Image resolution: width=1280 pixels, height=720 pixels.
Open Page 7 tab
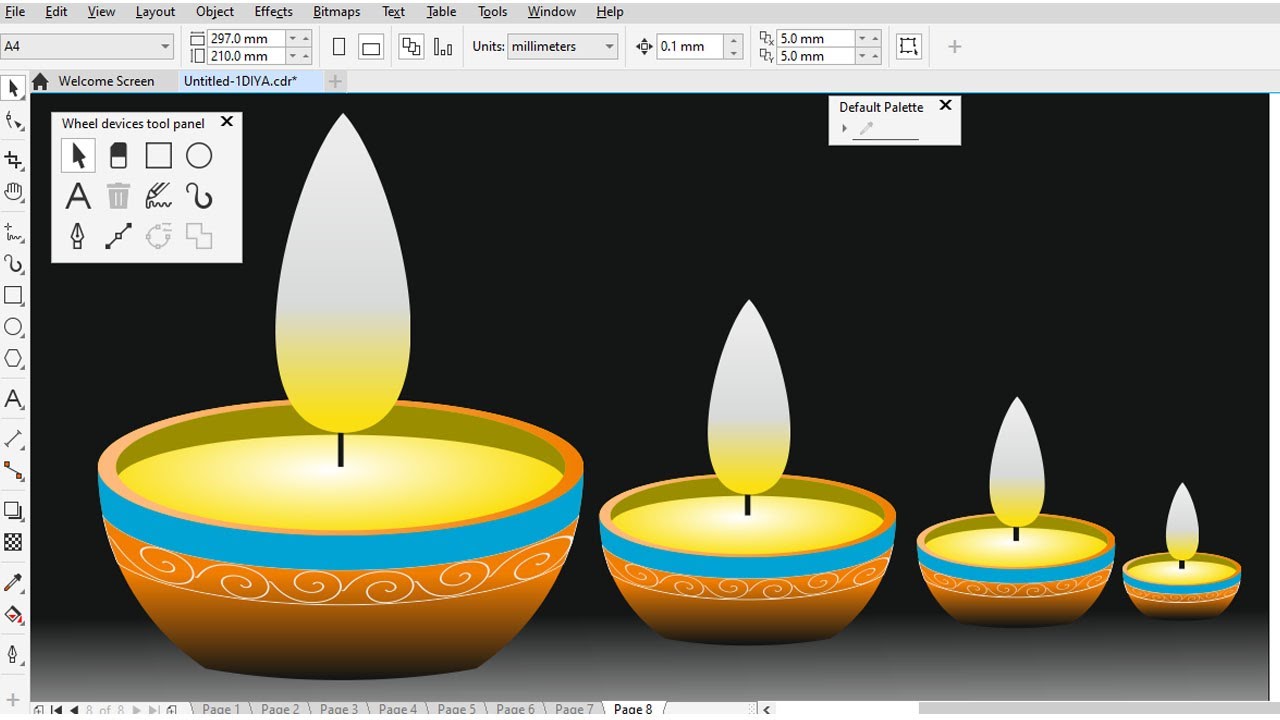coord(574,709)
